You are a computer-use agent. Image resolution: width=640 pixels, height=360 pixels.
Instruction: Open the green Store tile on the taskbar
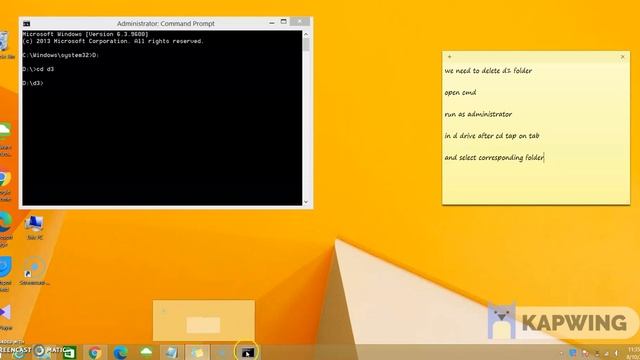click(69, 352)
